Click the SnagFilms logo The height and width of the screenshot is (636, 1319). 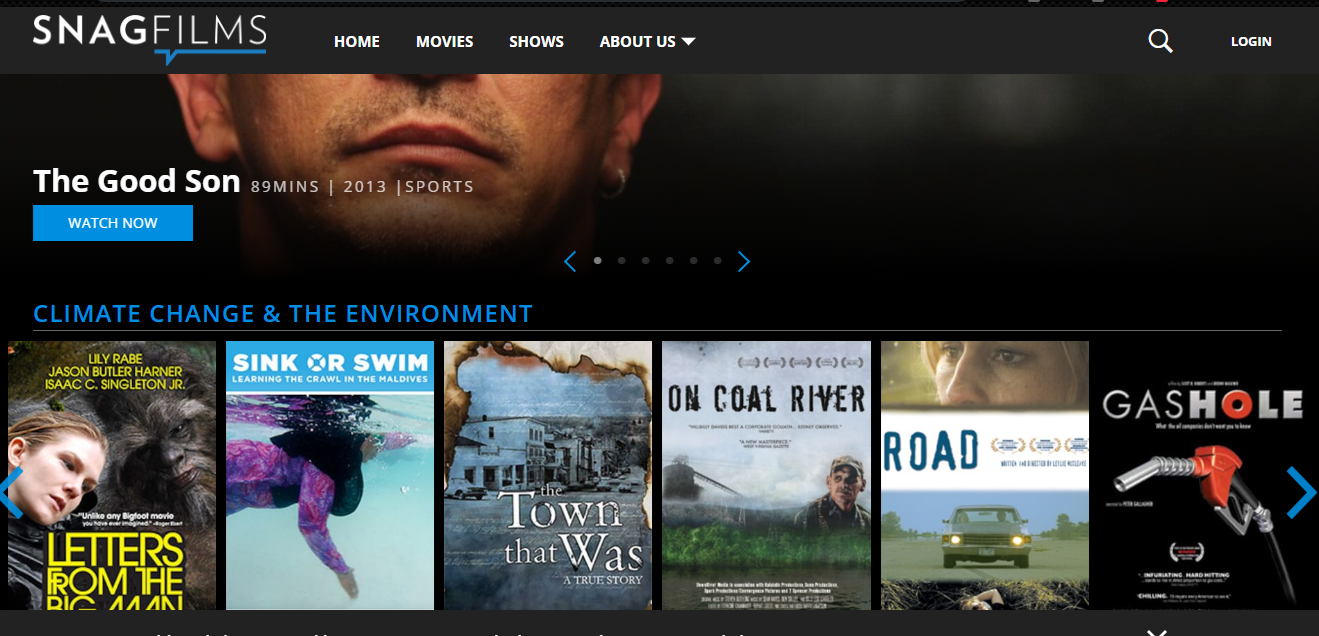pos(150,39)
